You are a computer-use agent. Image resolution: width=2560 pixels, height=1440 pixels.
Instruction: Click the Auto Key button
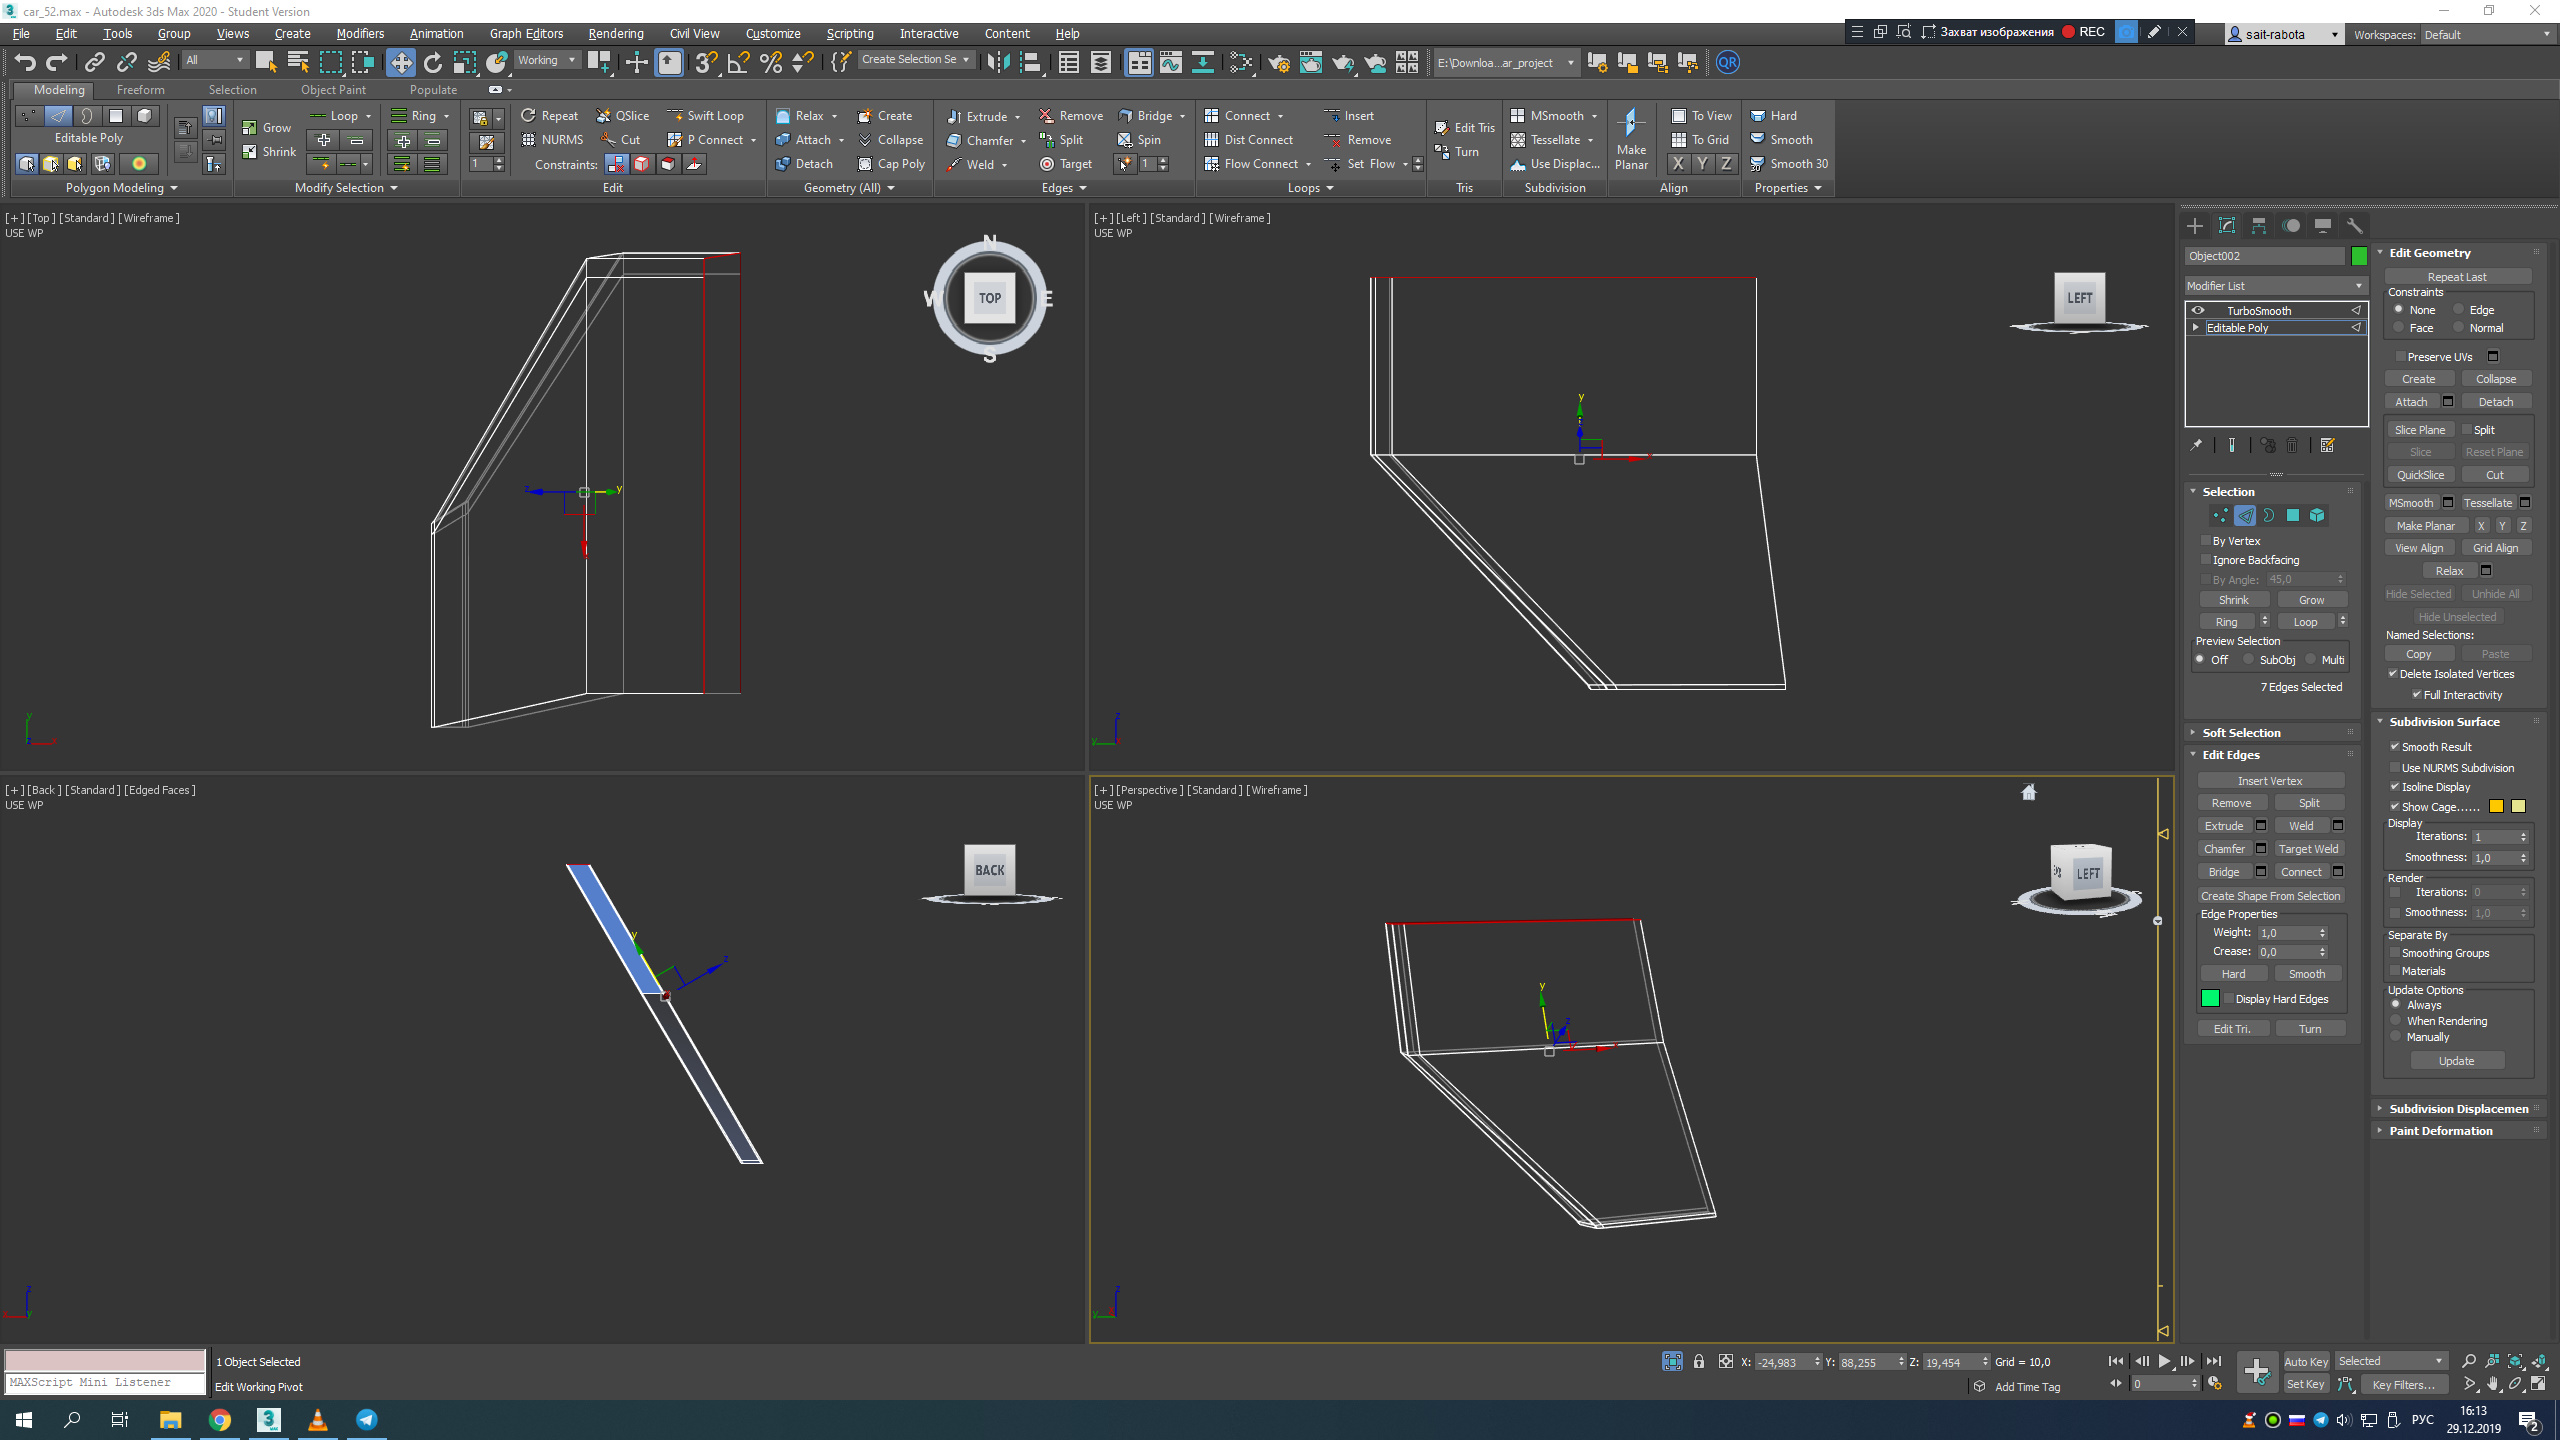click(2306, 1362)
